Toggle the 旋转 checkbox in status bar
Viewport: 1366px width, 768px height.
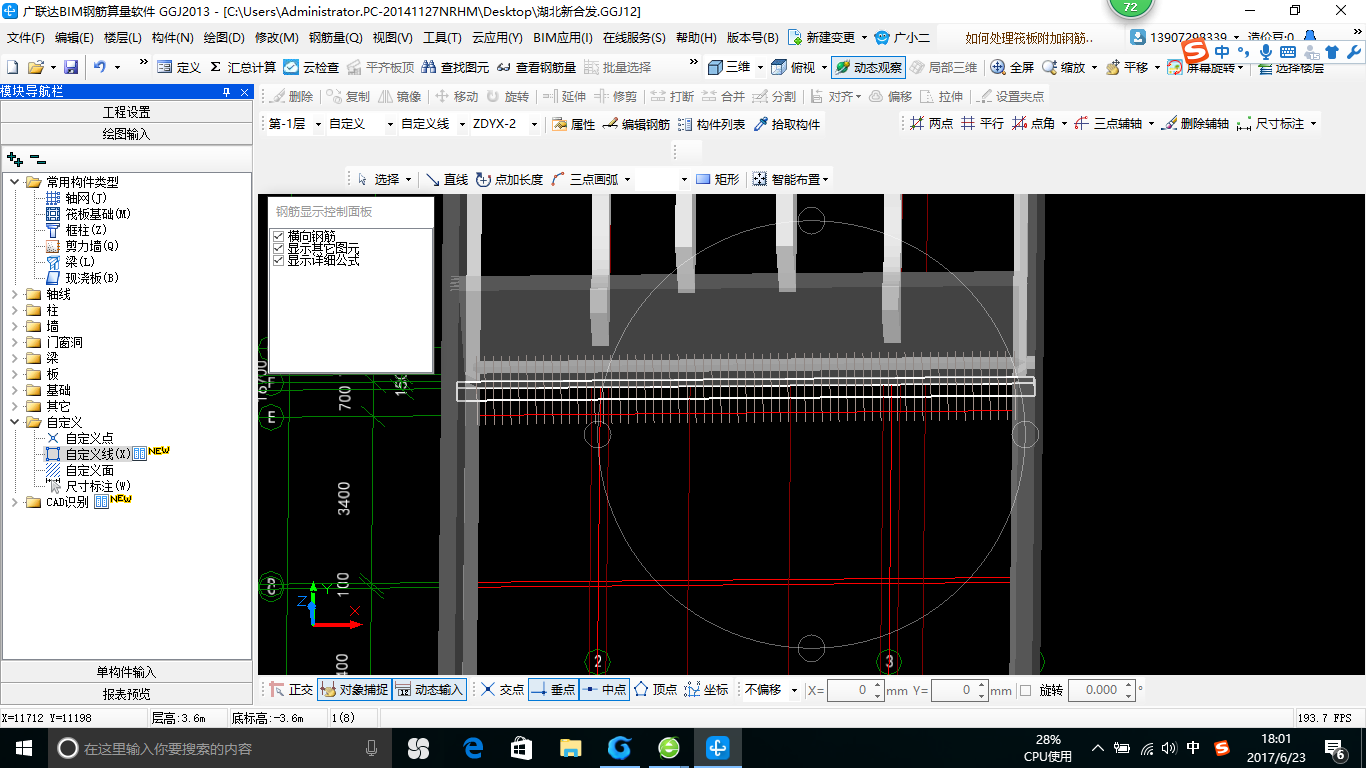(1025, 690)
